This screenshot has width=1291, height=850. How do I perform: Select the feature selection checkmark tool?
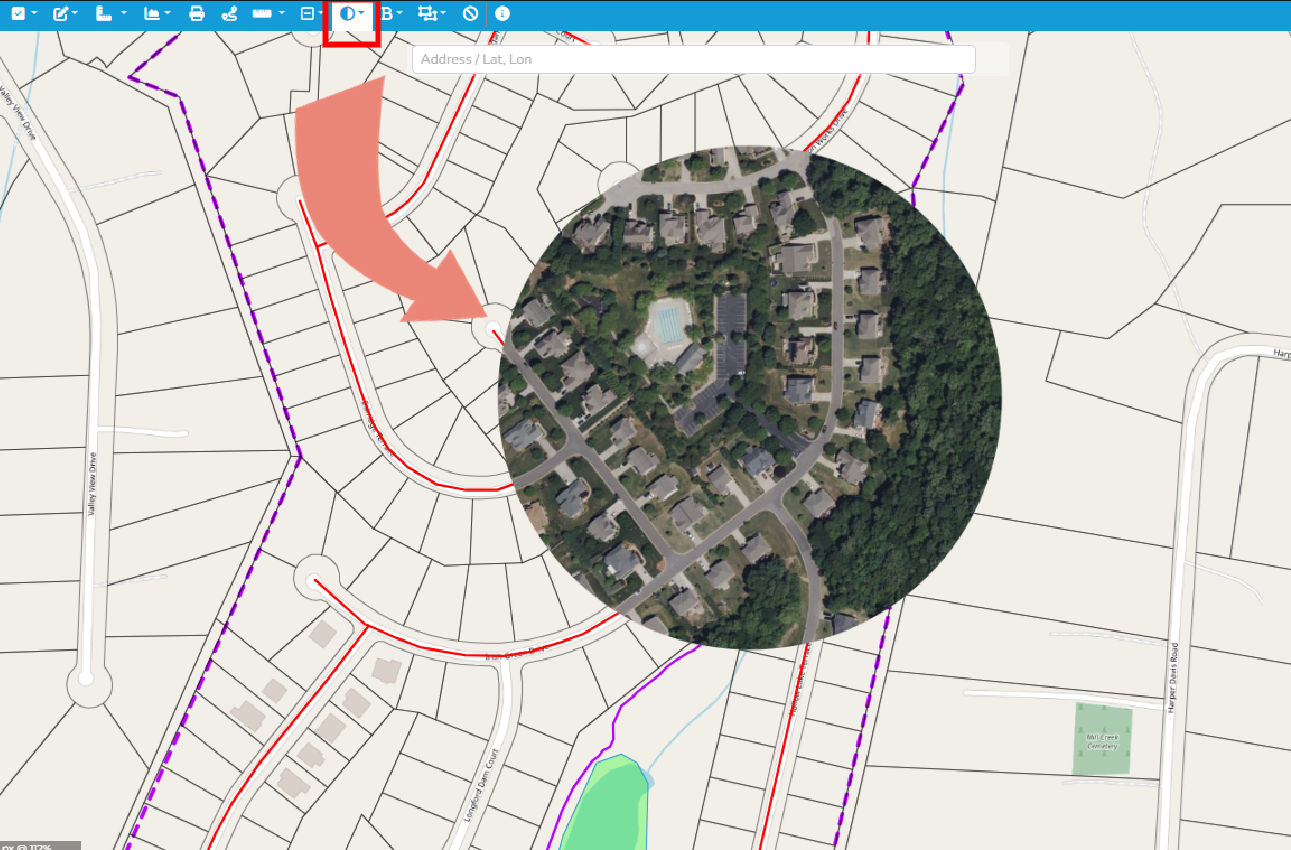(x=18, y=14)
